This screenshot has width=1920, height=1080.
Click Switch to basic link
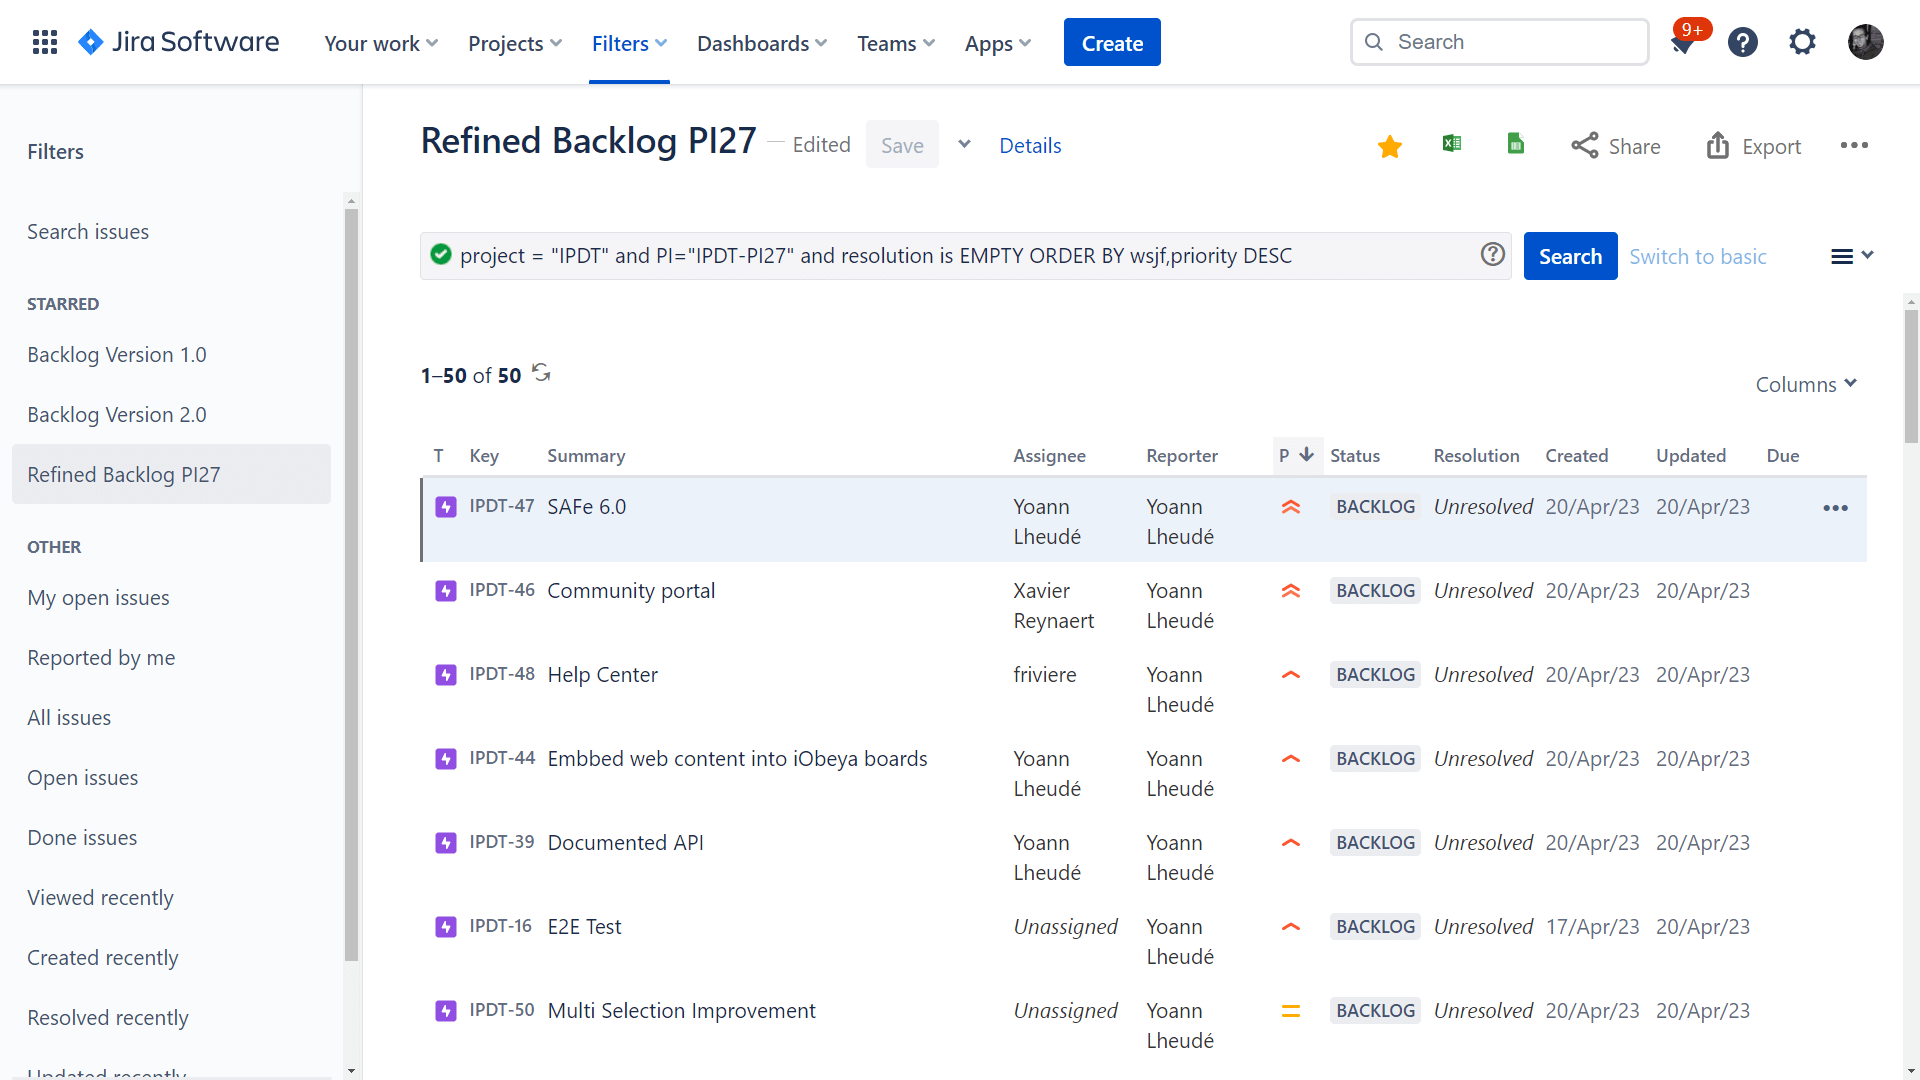pyautogui.click(x=1698, y=256)
